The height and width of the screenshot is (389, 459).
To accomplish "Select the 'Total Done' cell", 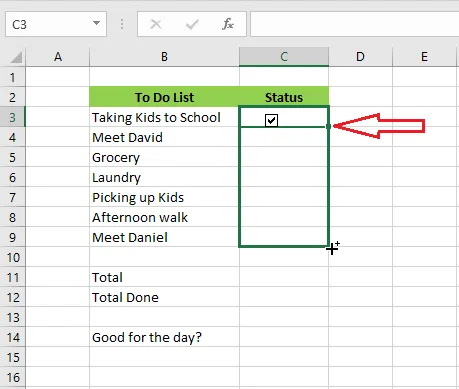I will (x=164, y=297).
